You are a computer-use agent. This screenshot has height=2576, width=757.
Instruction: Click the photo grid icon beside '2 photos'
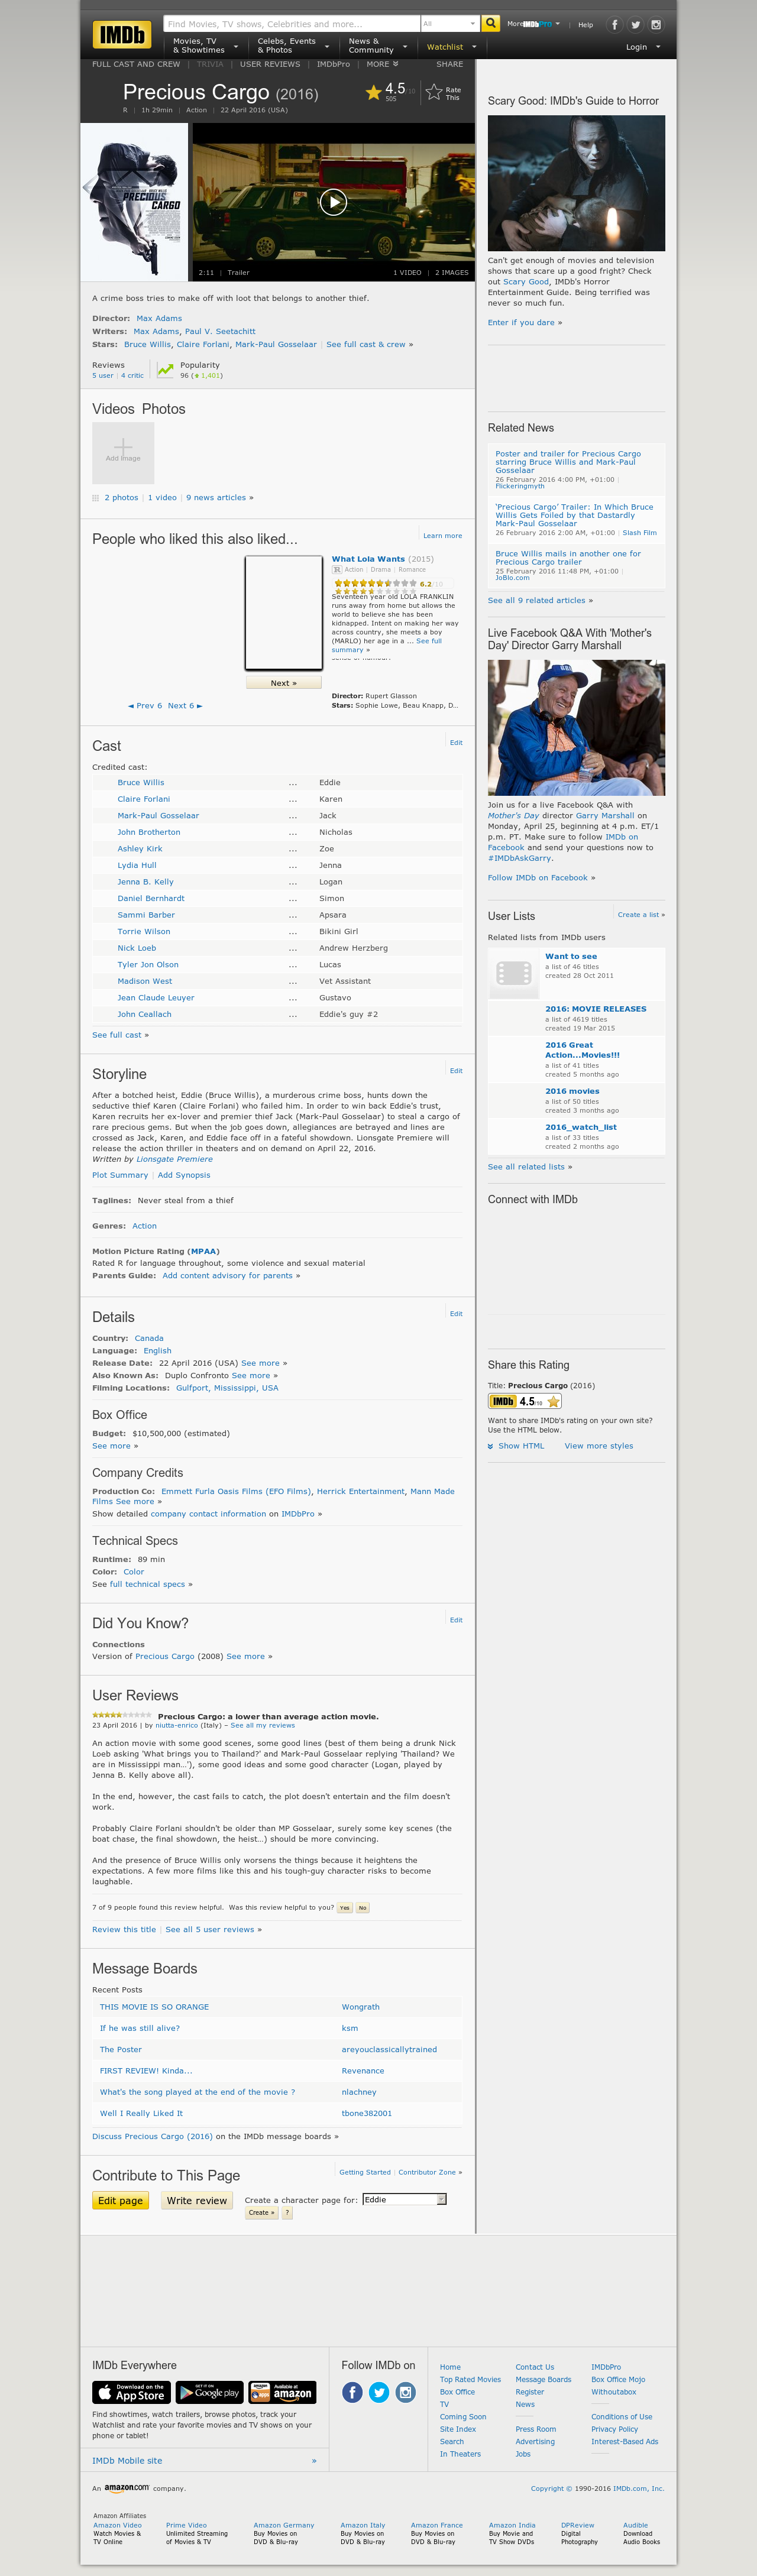point(96,497)
